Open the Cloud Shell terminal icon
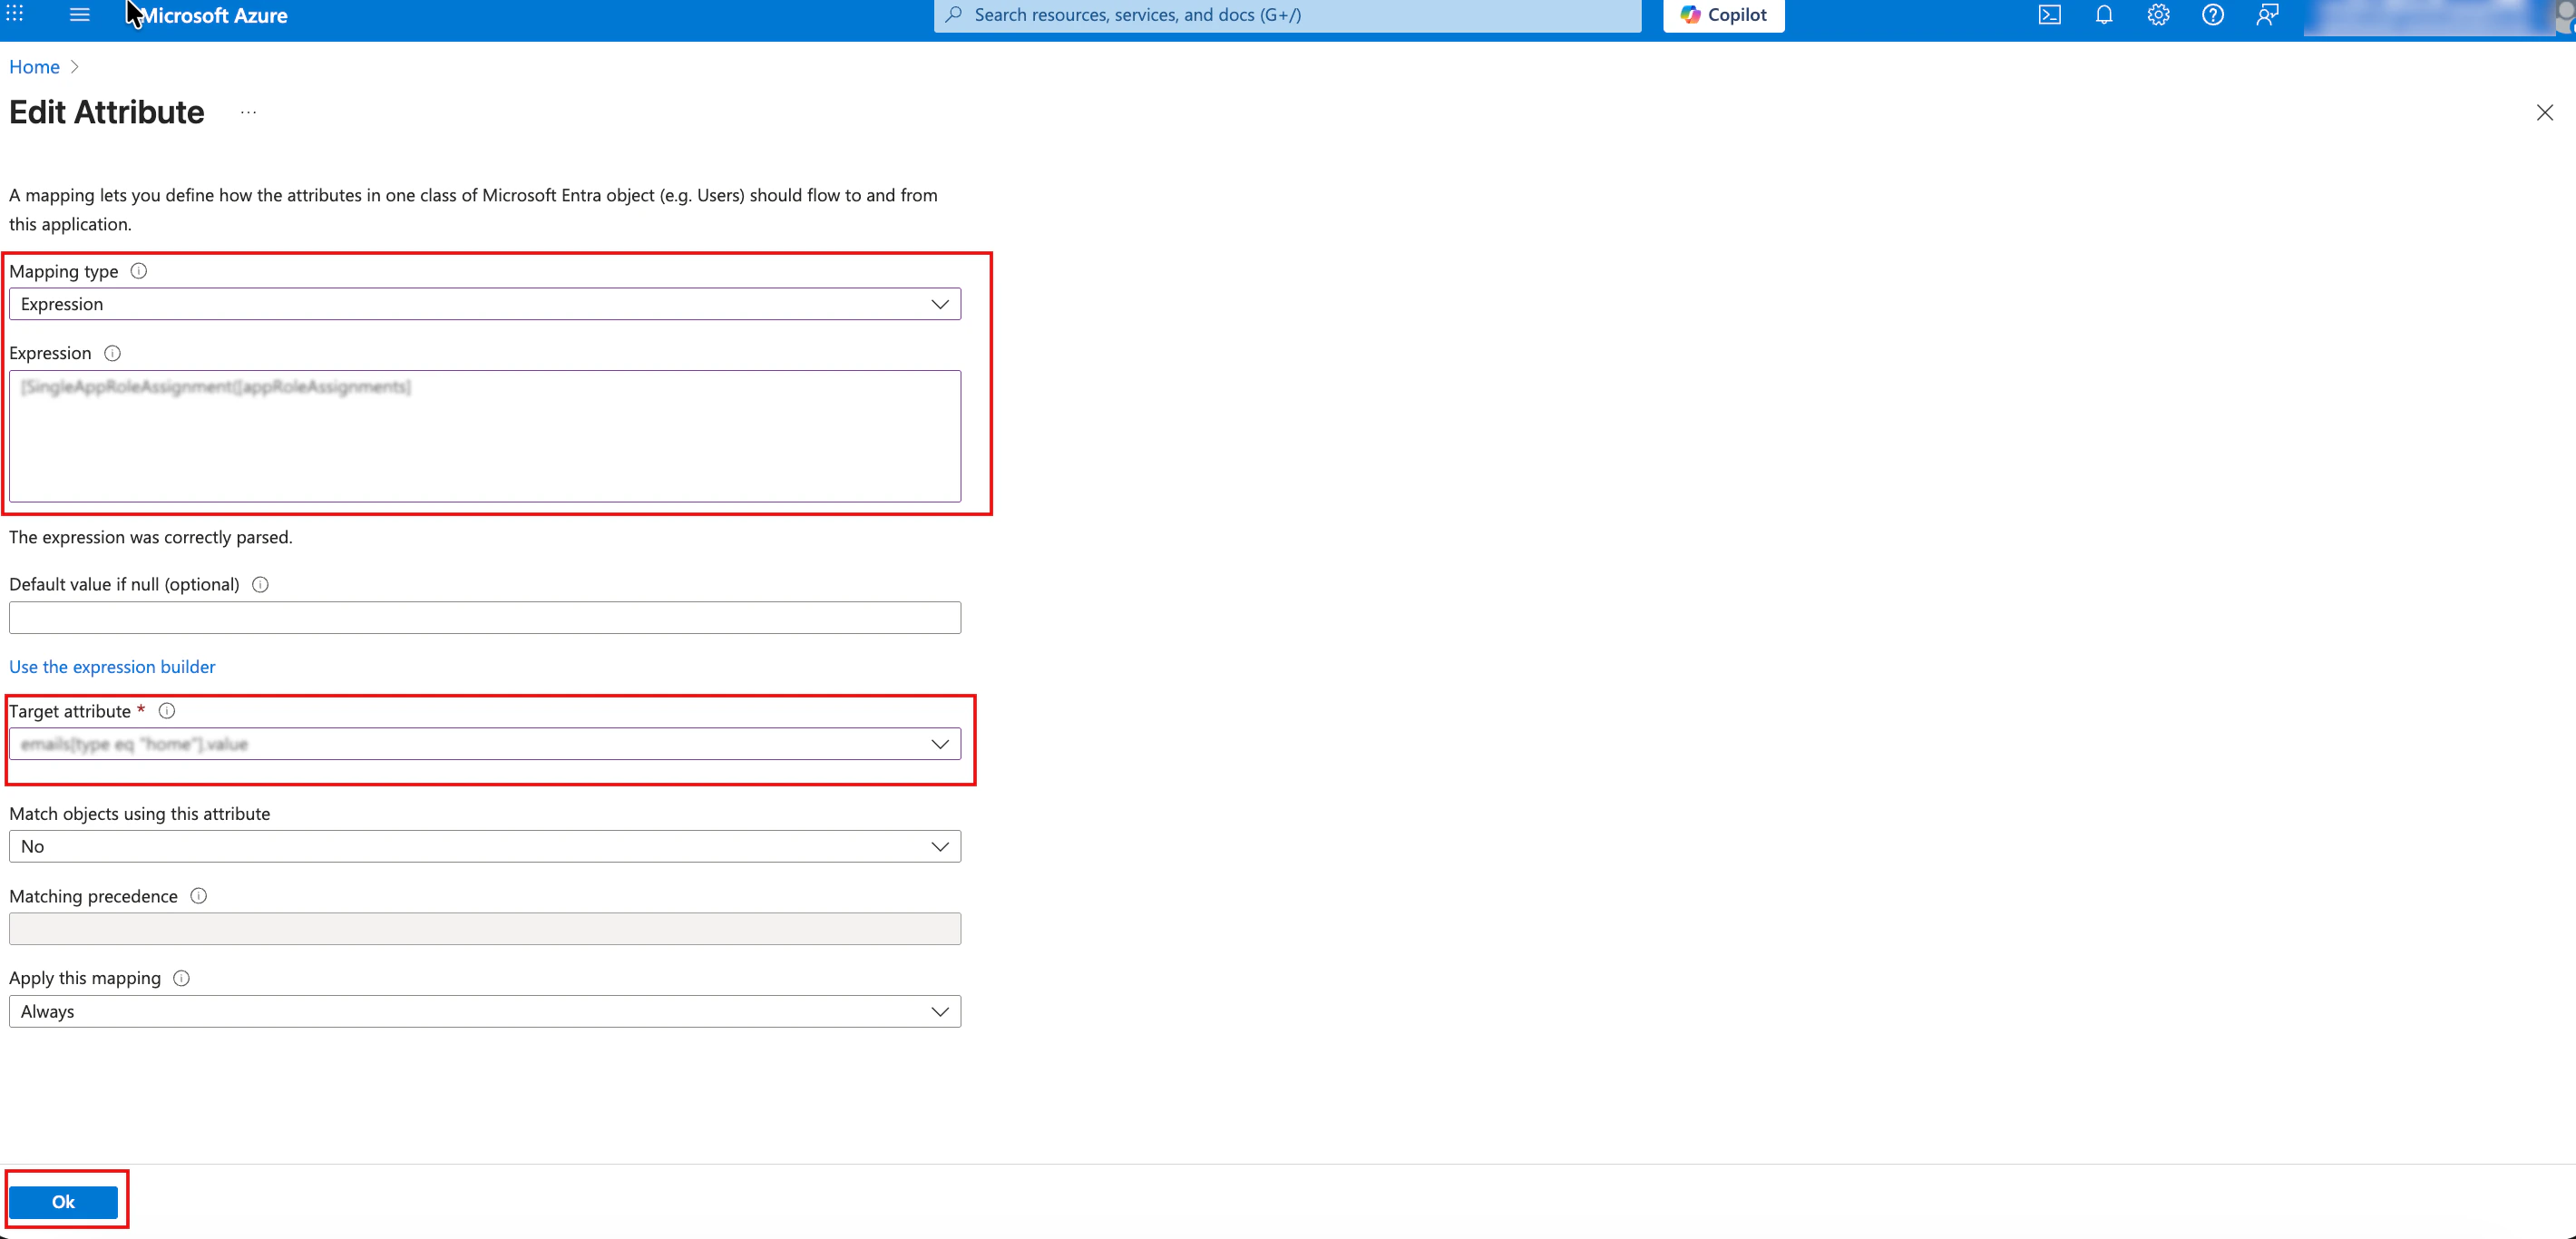The width and height of the screenshot is (2576, 1239). [2049, 15]
